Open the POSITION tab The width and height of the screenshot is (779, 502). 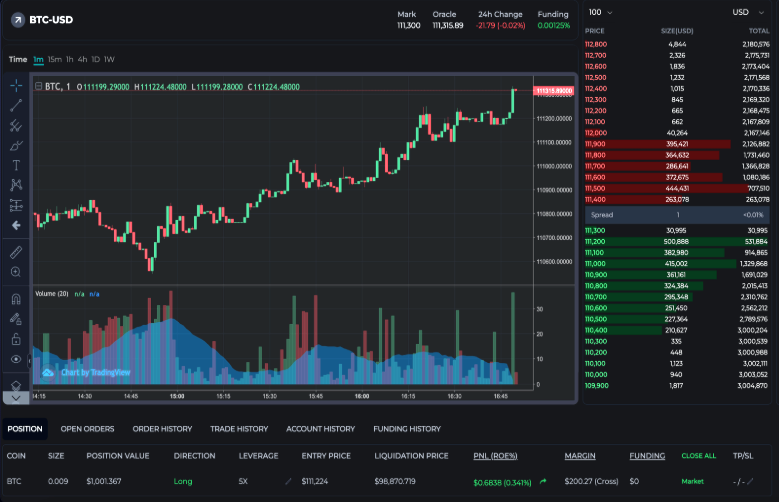tap(25, 429)
